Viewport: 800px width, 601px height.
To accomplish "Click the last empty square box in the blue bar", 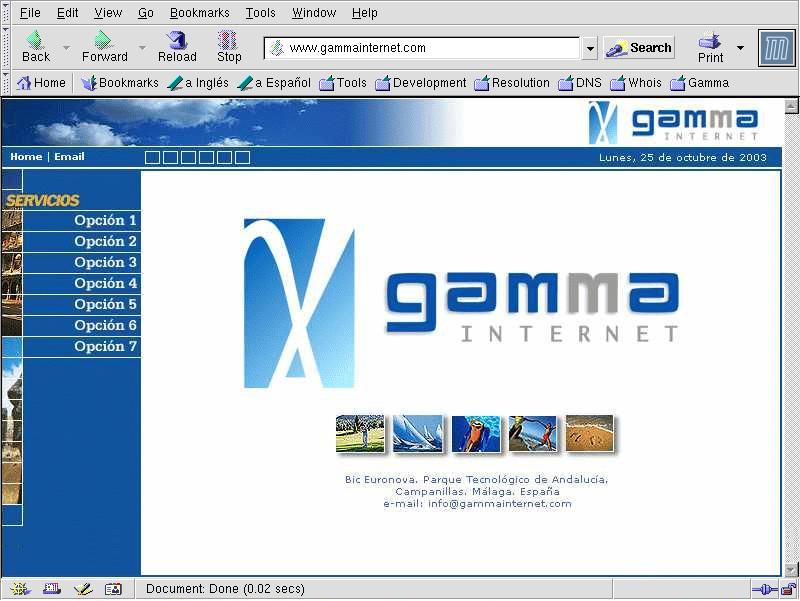I will pos(242,157).
